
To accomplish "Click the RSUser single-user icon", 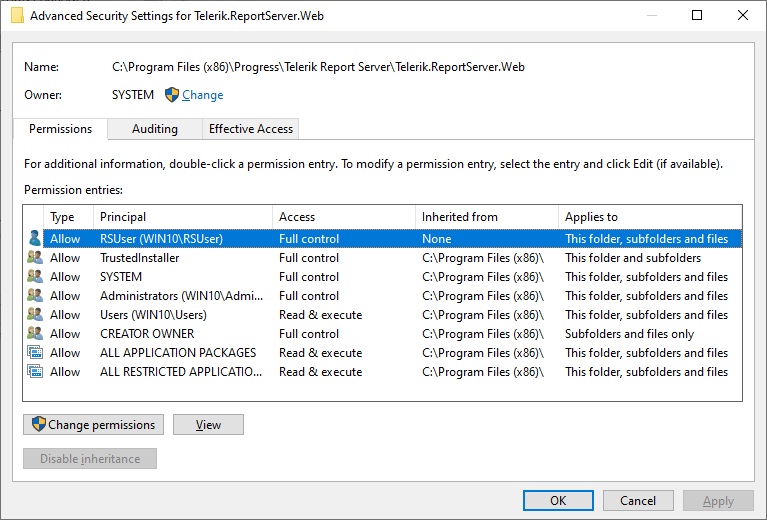I will 34,238.
